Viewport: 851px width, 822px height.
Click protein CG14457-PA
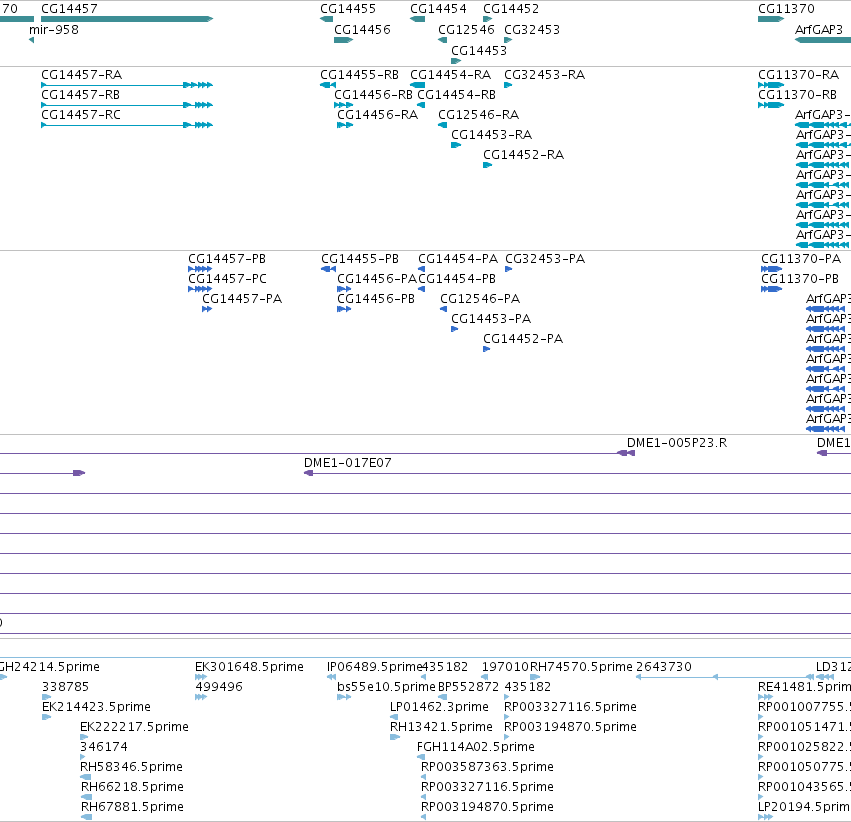242,298
